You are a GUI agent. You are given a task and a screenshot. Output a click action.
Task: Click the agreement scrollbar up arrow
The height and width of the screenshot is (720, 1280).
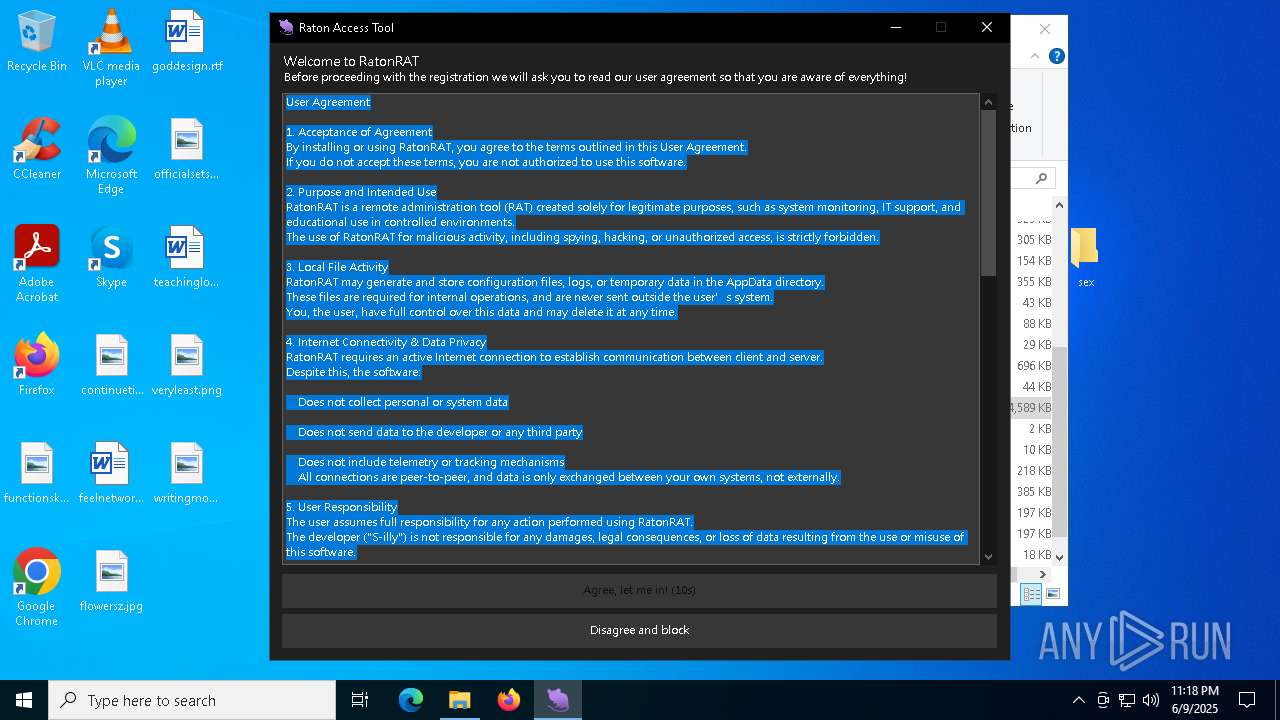tap(988, 102)
